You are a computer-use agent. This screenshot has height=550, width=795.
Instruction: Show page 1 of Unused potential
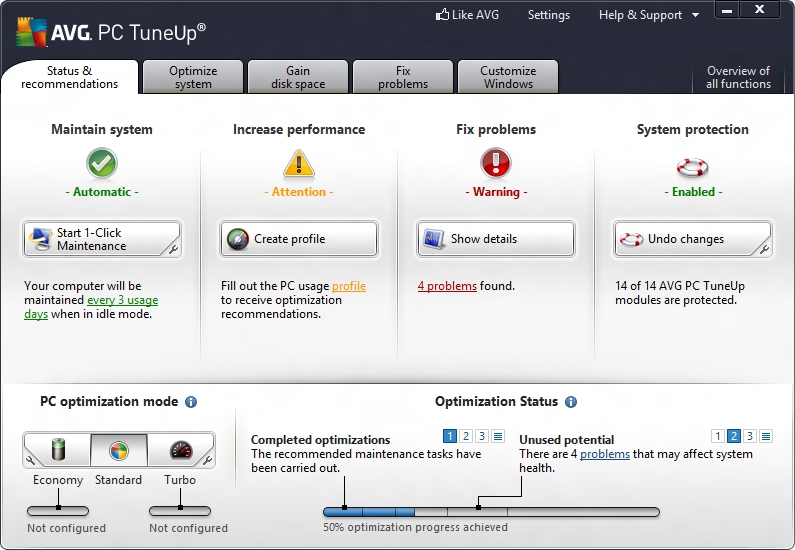[717, 436]
